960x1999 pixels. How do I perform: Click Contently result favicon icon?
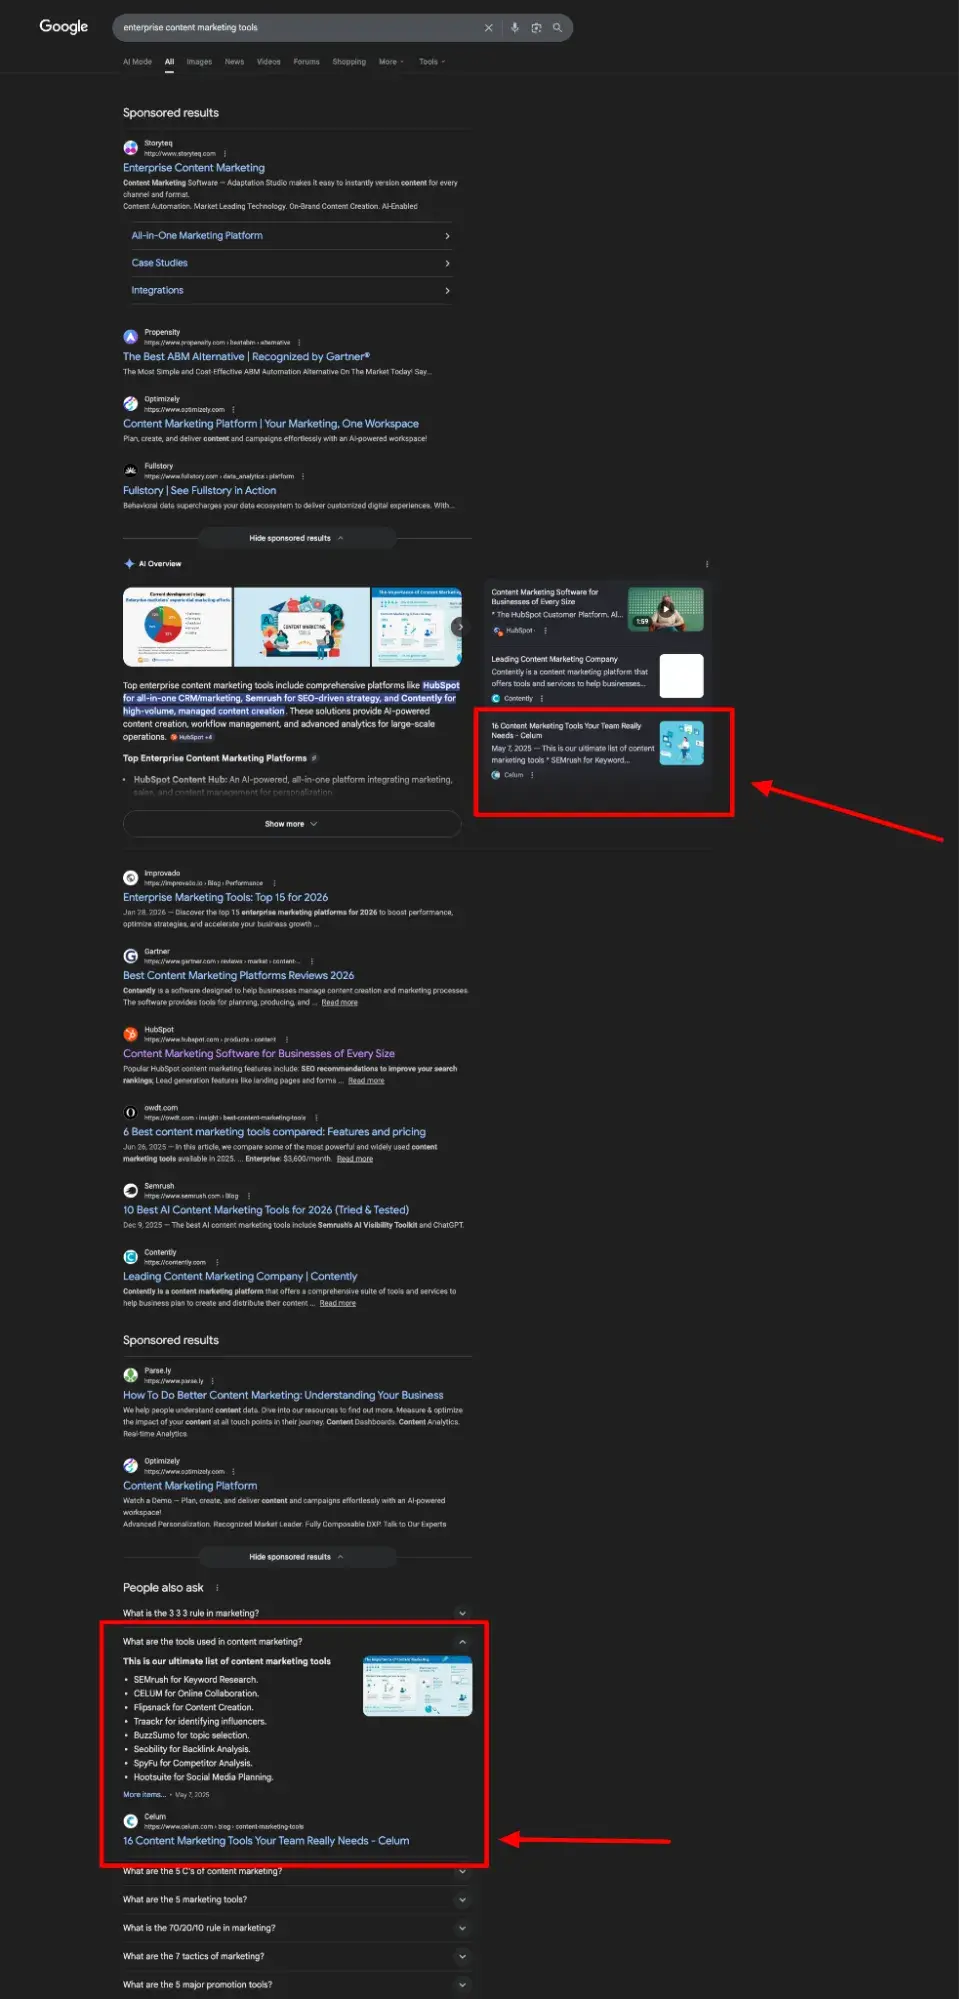130,1257
